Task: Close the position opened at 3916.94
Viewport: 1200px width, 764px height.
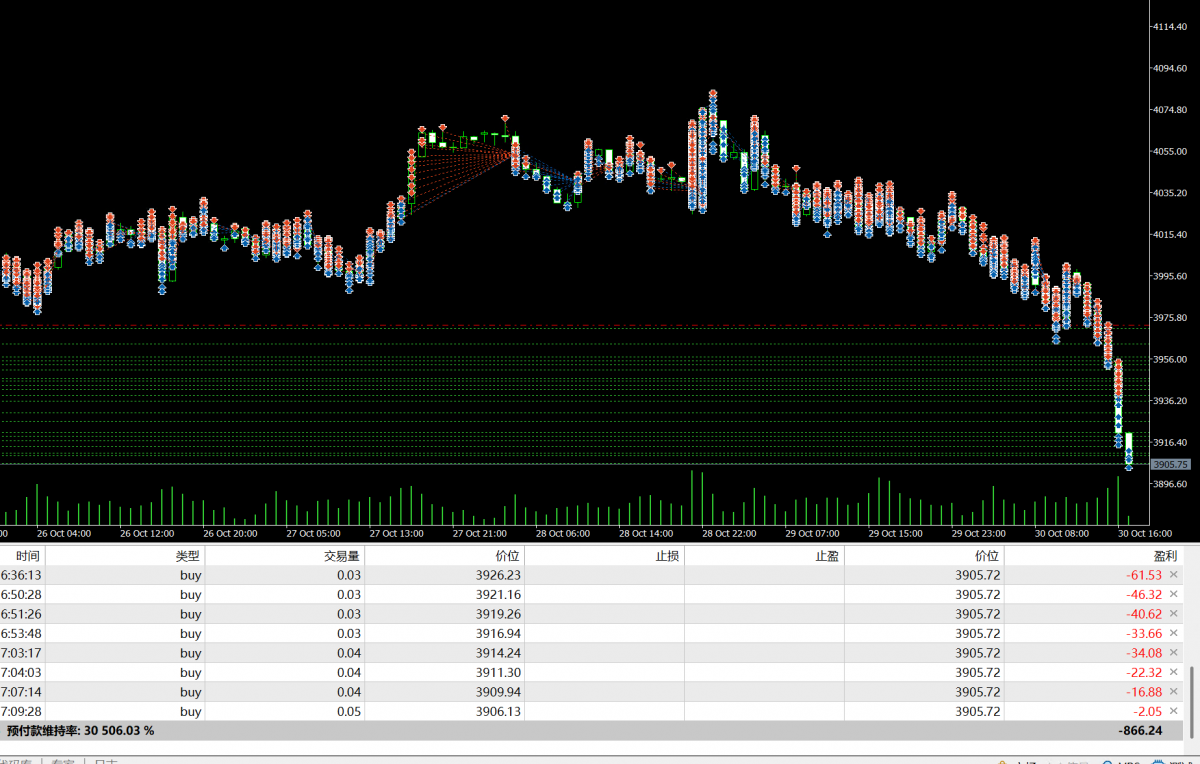Action: [1174, 633]
